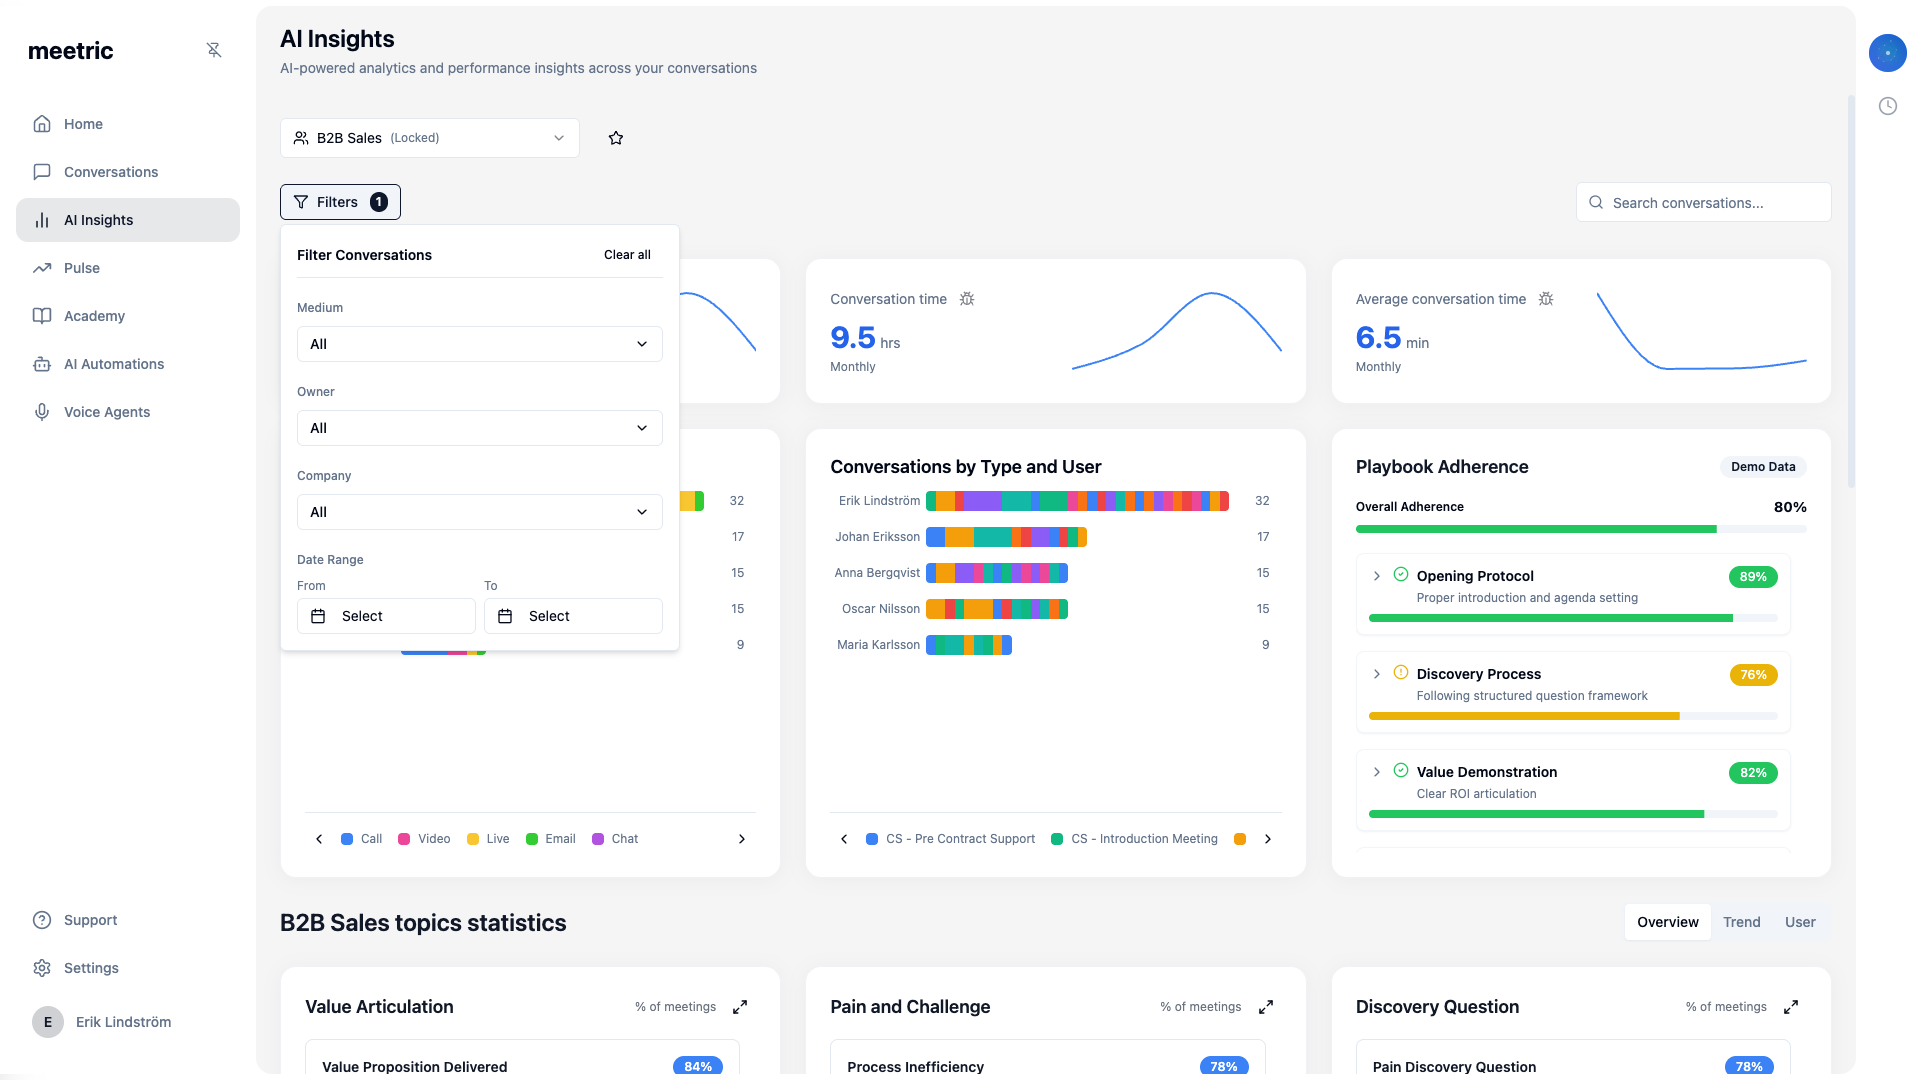This screenshot has width=1920, height=1080.
Task: Toggle the Video legend item
Action: pos(423,839)
